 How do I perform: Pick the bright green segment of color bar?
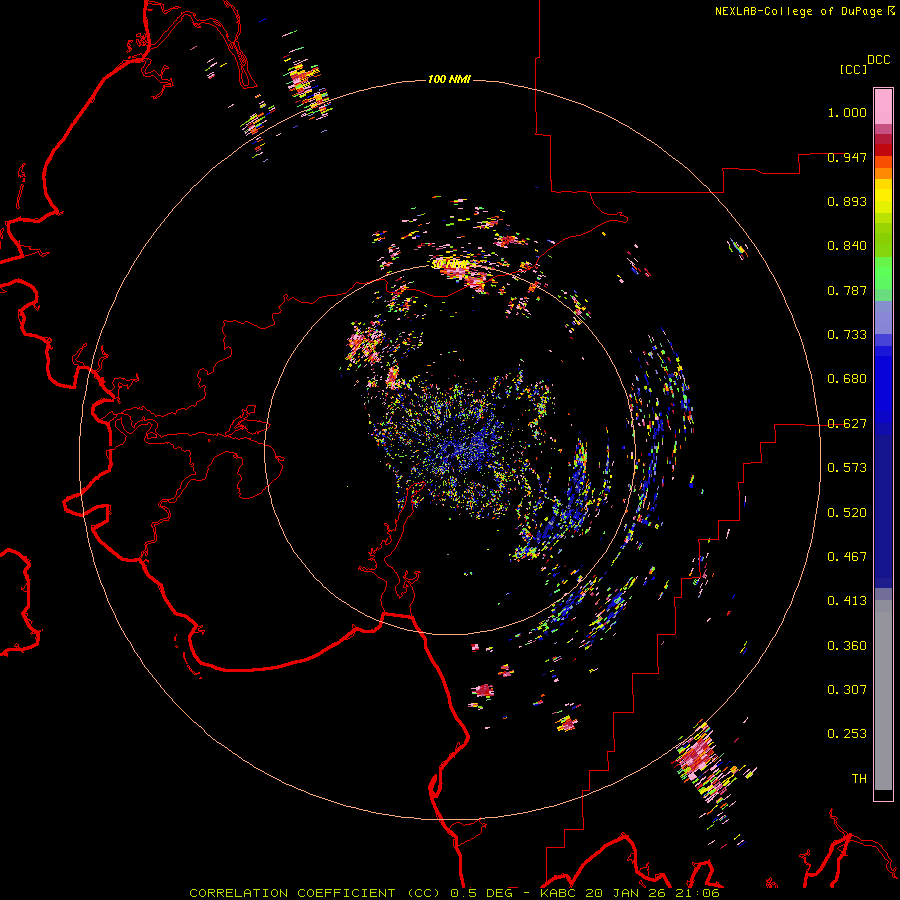tap(883, 272)
